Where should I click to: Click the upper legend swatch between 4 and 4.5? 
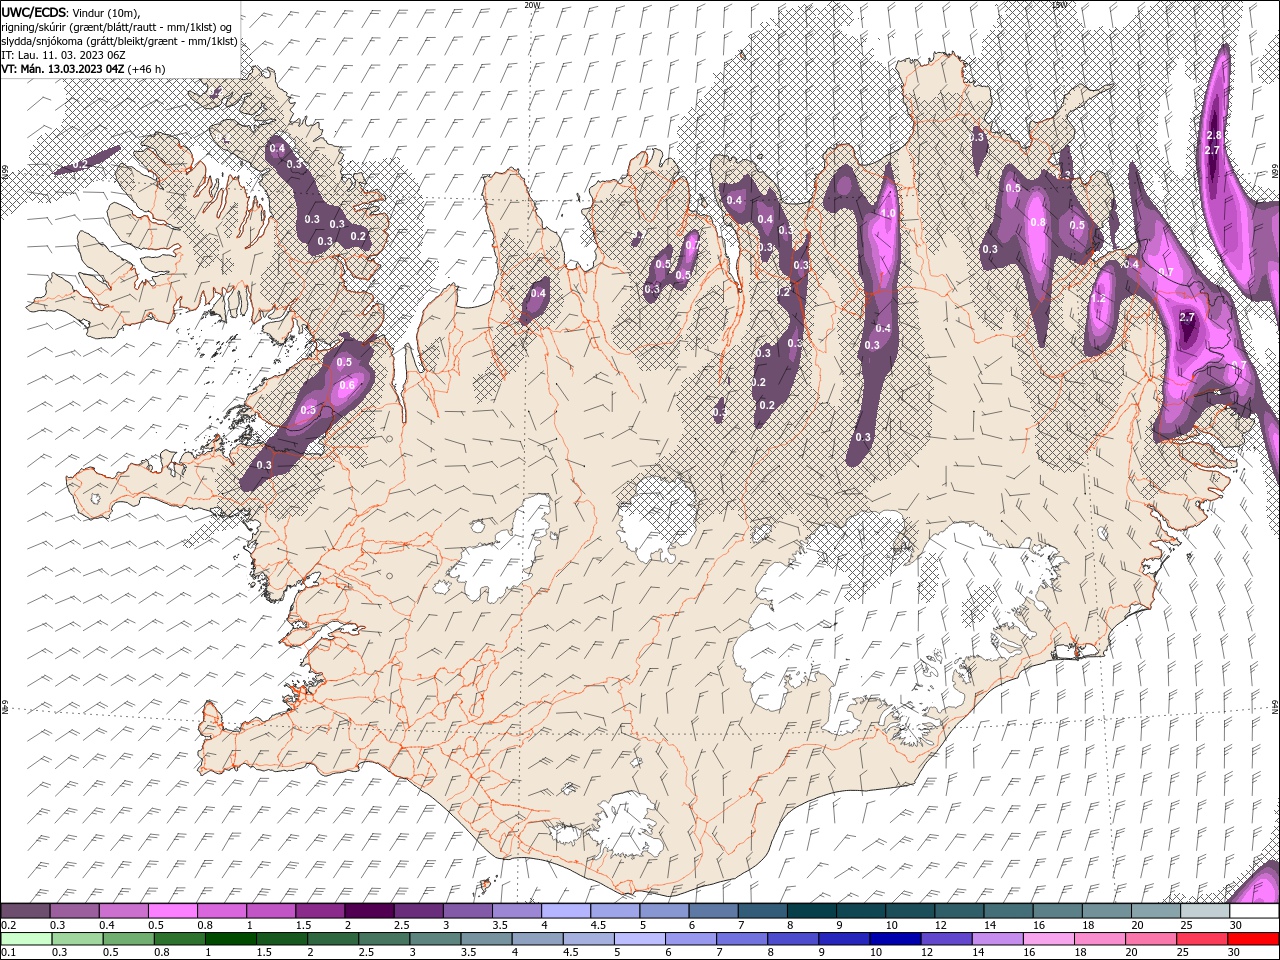[x=566, y=911]
